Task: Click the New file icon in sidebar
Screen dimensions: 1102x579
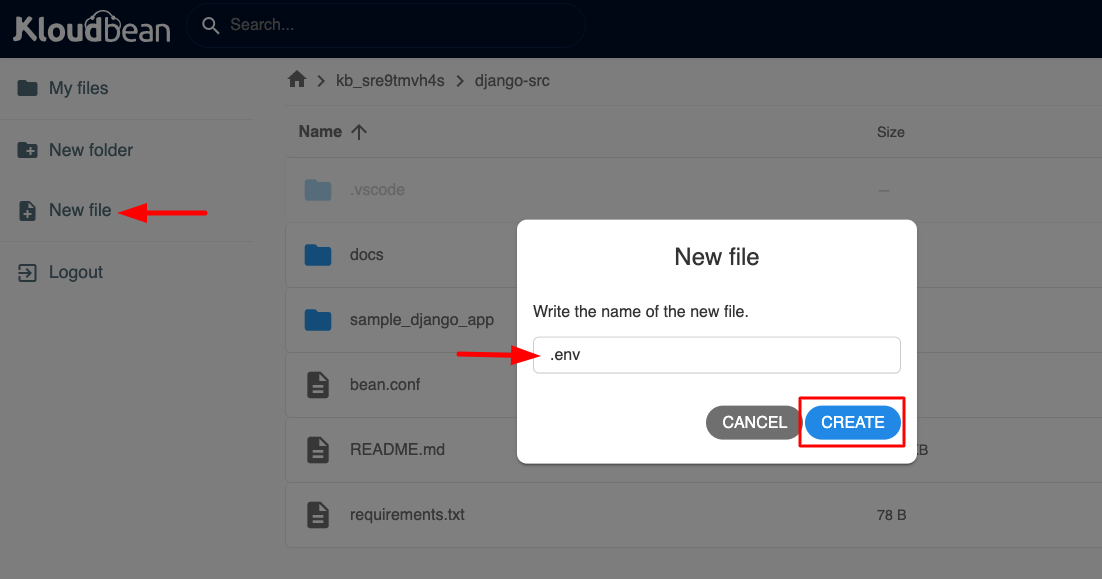Action: 25,210
